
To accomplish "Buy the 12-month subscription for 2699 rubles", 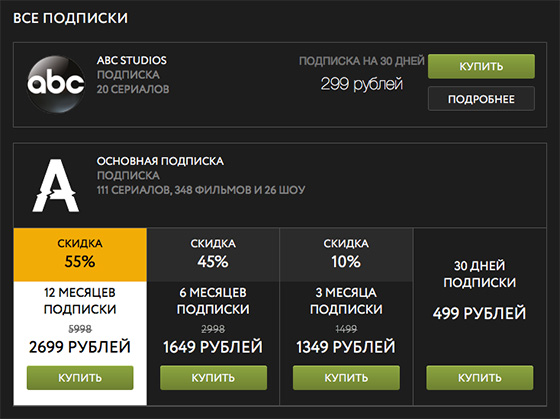I will (80, 378).
